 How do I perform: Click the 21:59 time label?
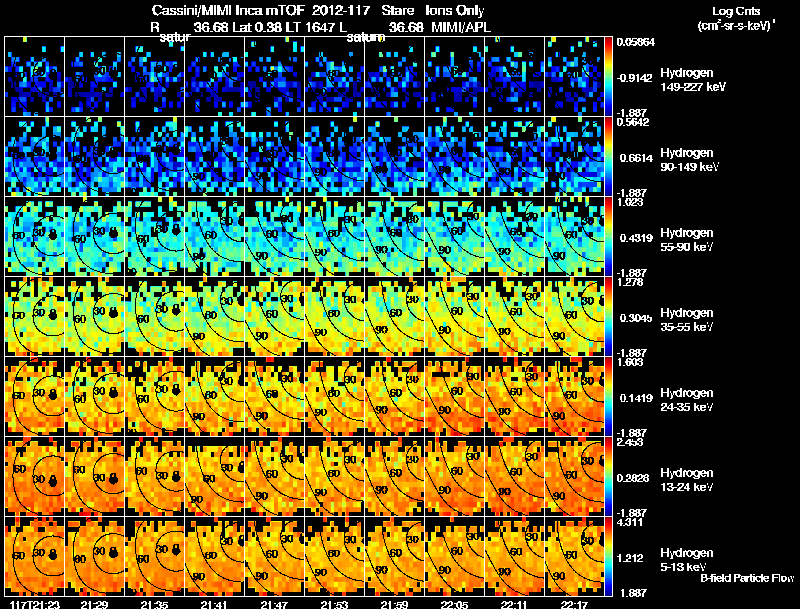(394, 605)
